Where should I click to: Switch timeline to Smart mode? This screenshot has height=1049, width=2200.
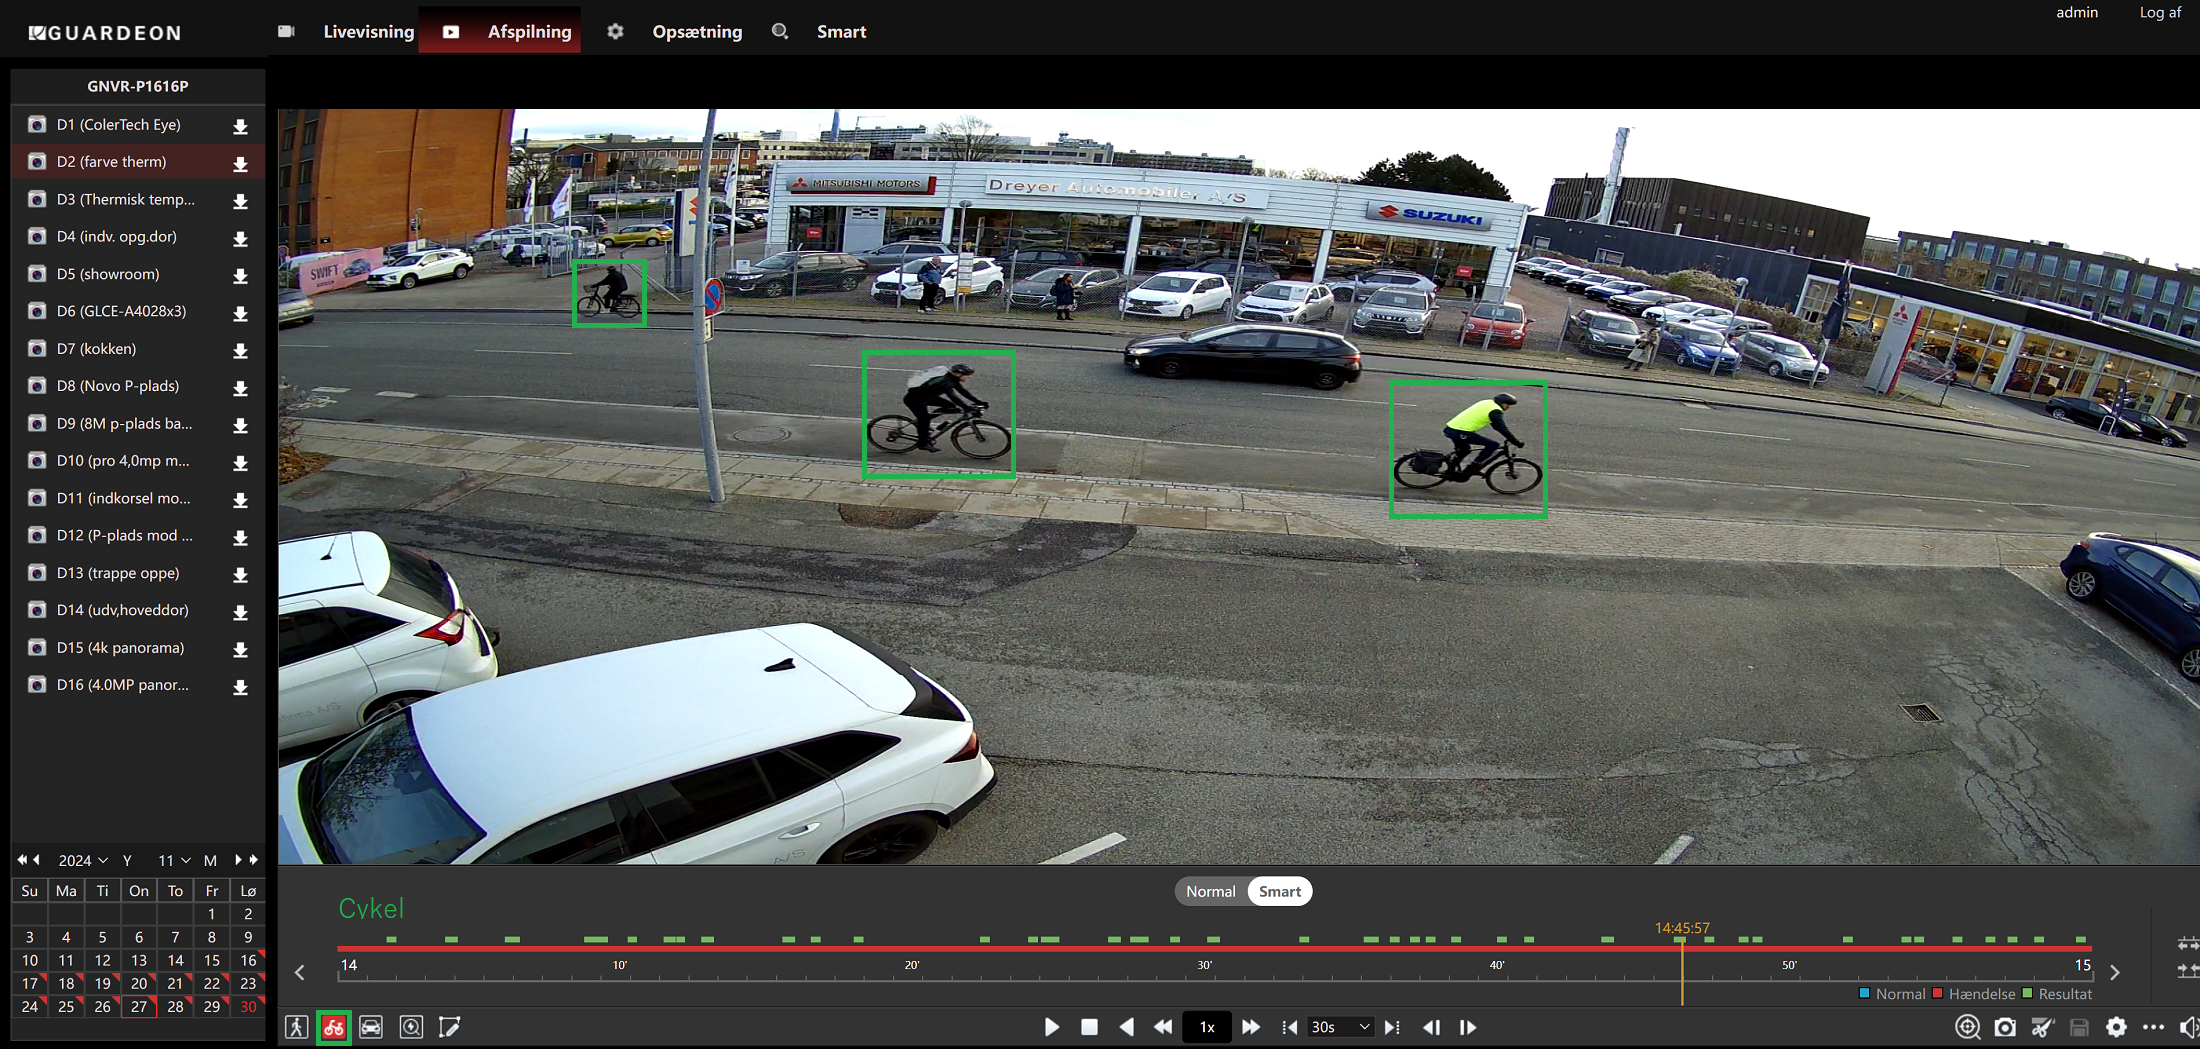1279,891
